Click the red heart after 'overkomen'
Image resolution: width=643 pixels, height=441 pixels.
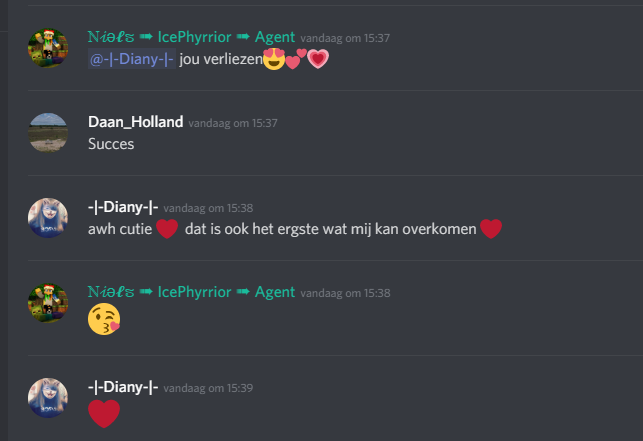coord(491,228)
